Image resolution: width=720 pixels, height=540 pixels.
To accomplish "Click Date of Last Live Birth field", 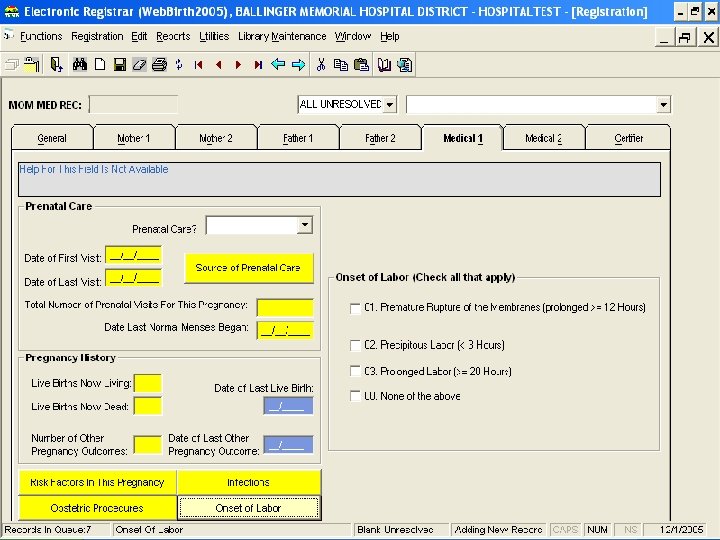I will tap(288, 406).
